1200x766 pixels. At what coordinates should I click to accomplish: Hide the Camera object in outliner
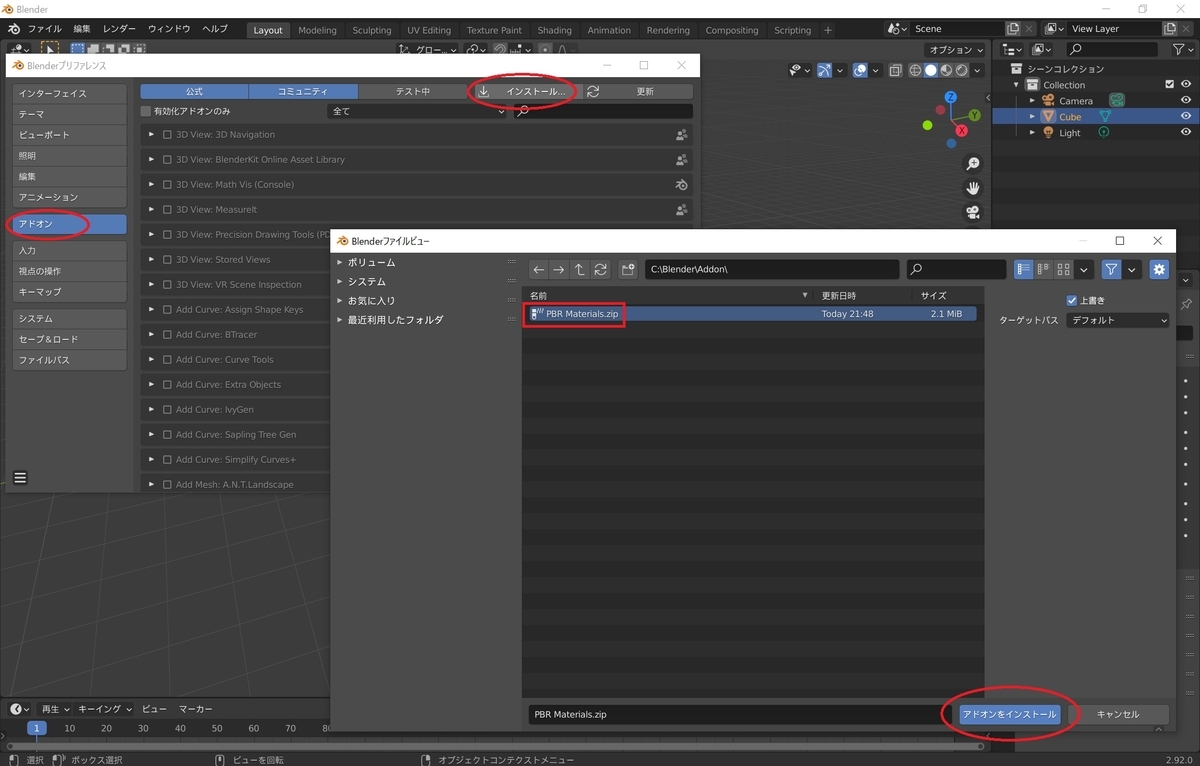click(x=1186, y=100)
